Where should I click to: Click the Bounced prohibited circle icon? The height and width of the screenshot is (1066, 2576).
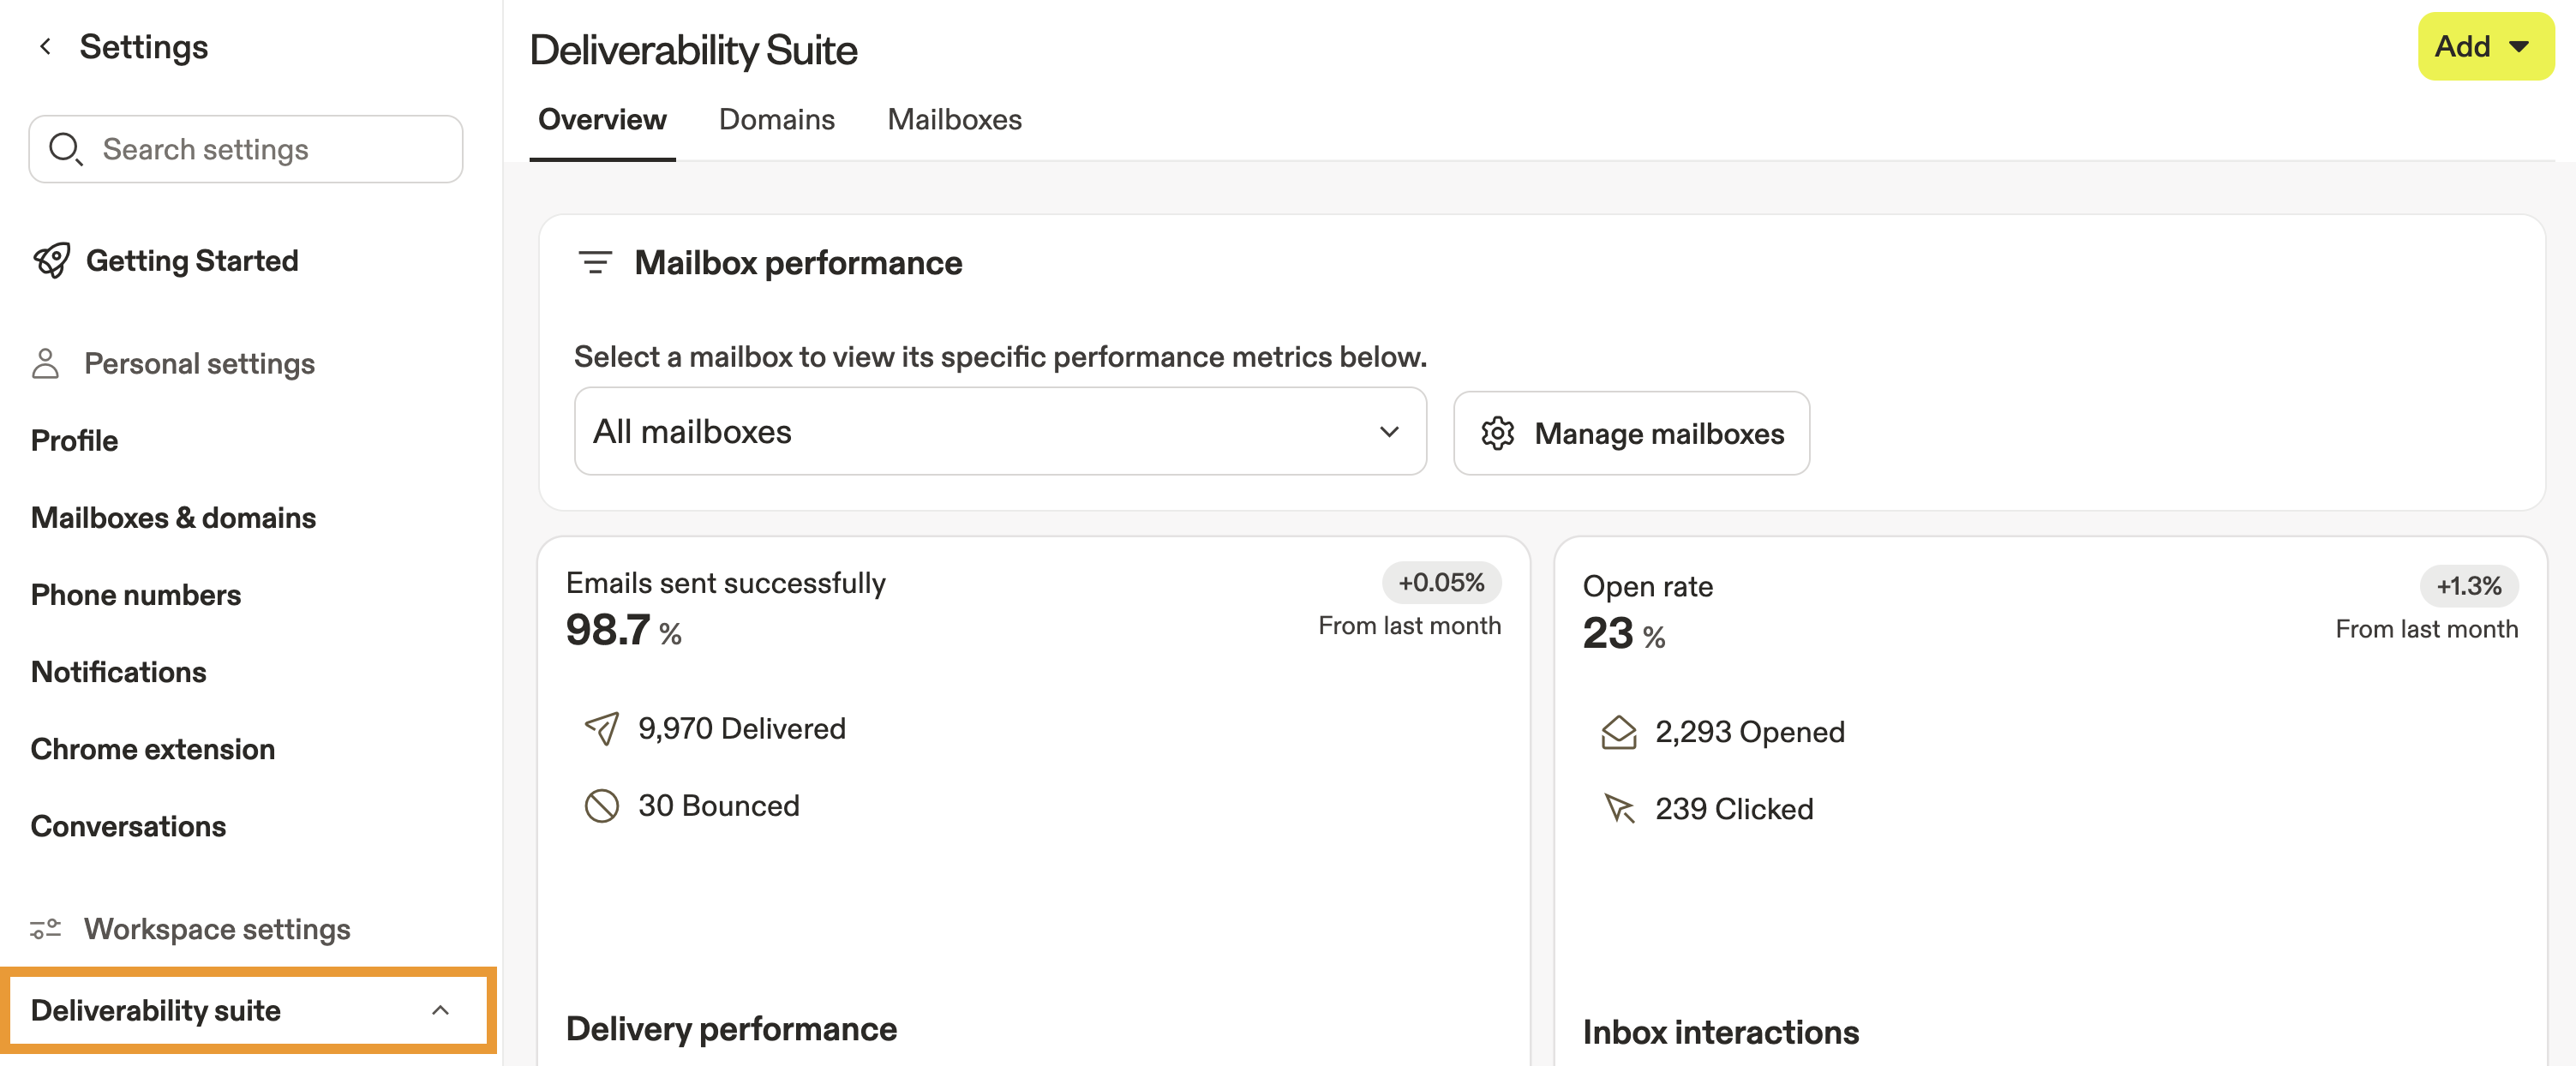click(602, 806)
